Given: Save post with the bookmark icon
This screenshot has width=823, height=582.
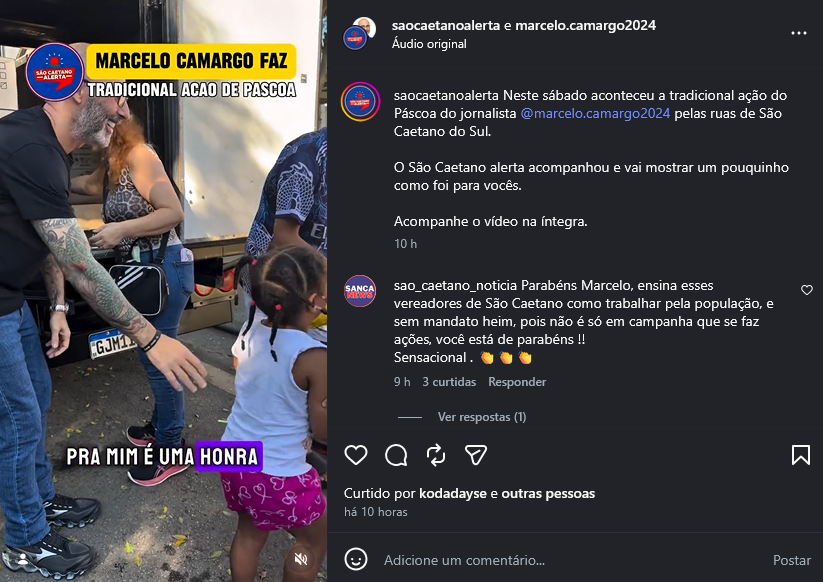Looking at the screenshot, I should (x=801, y=455).
